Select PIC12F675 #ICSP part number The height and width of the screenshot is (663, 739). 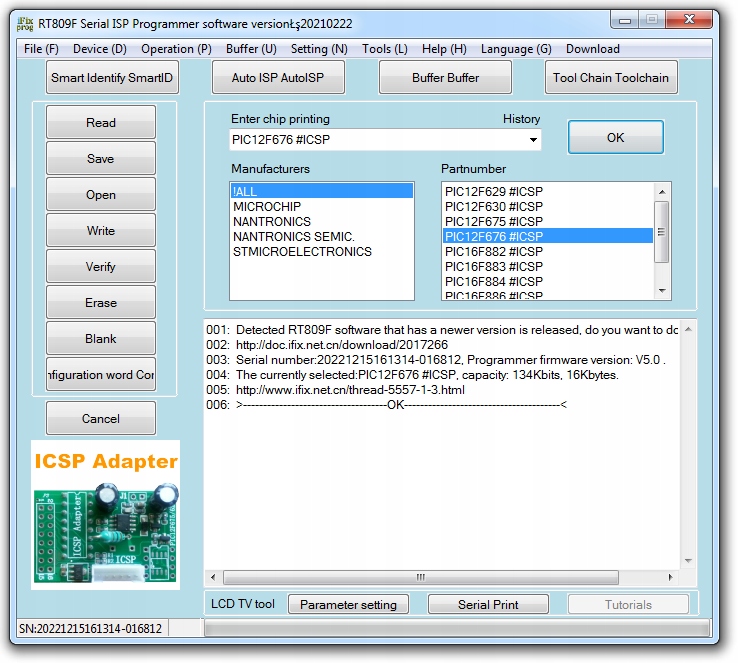pos(548,221)
